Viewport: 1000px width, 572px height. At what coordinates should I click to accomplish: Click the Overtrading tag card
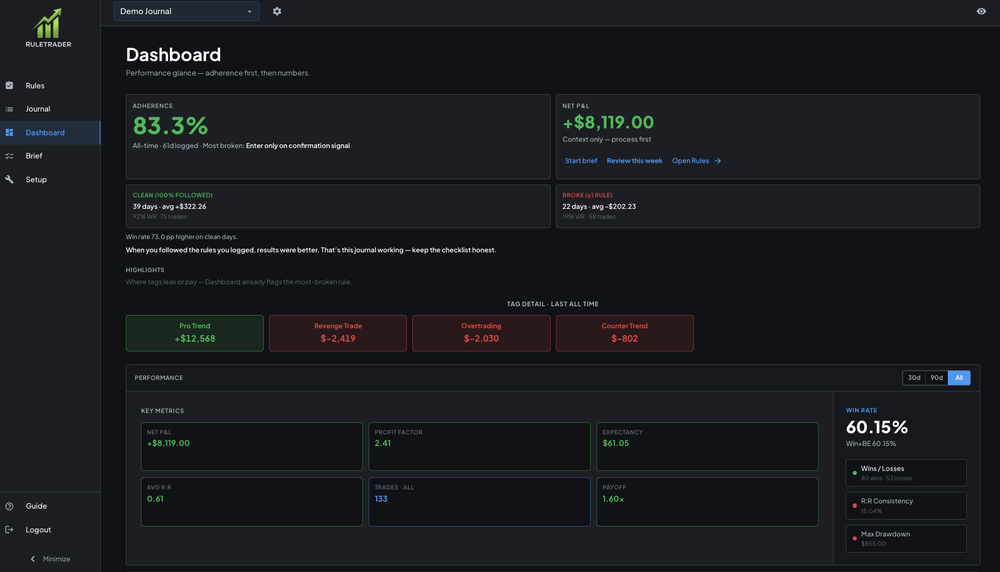pos(482,333)
